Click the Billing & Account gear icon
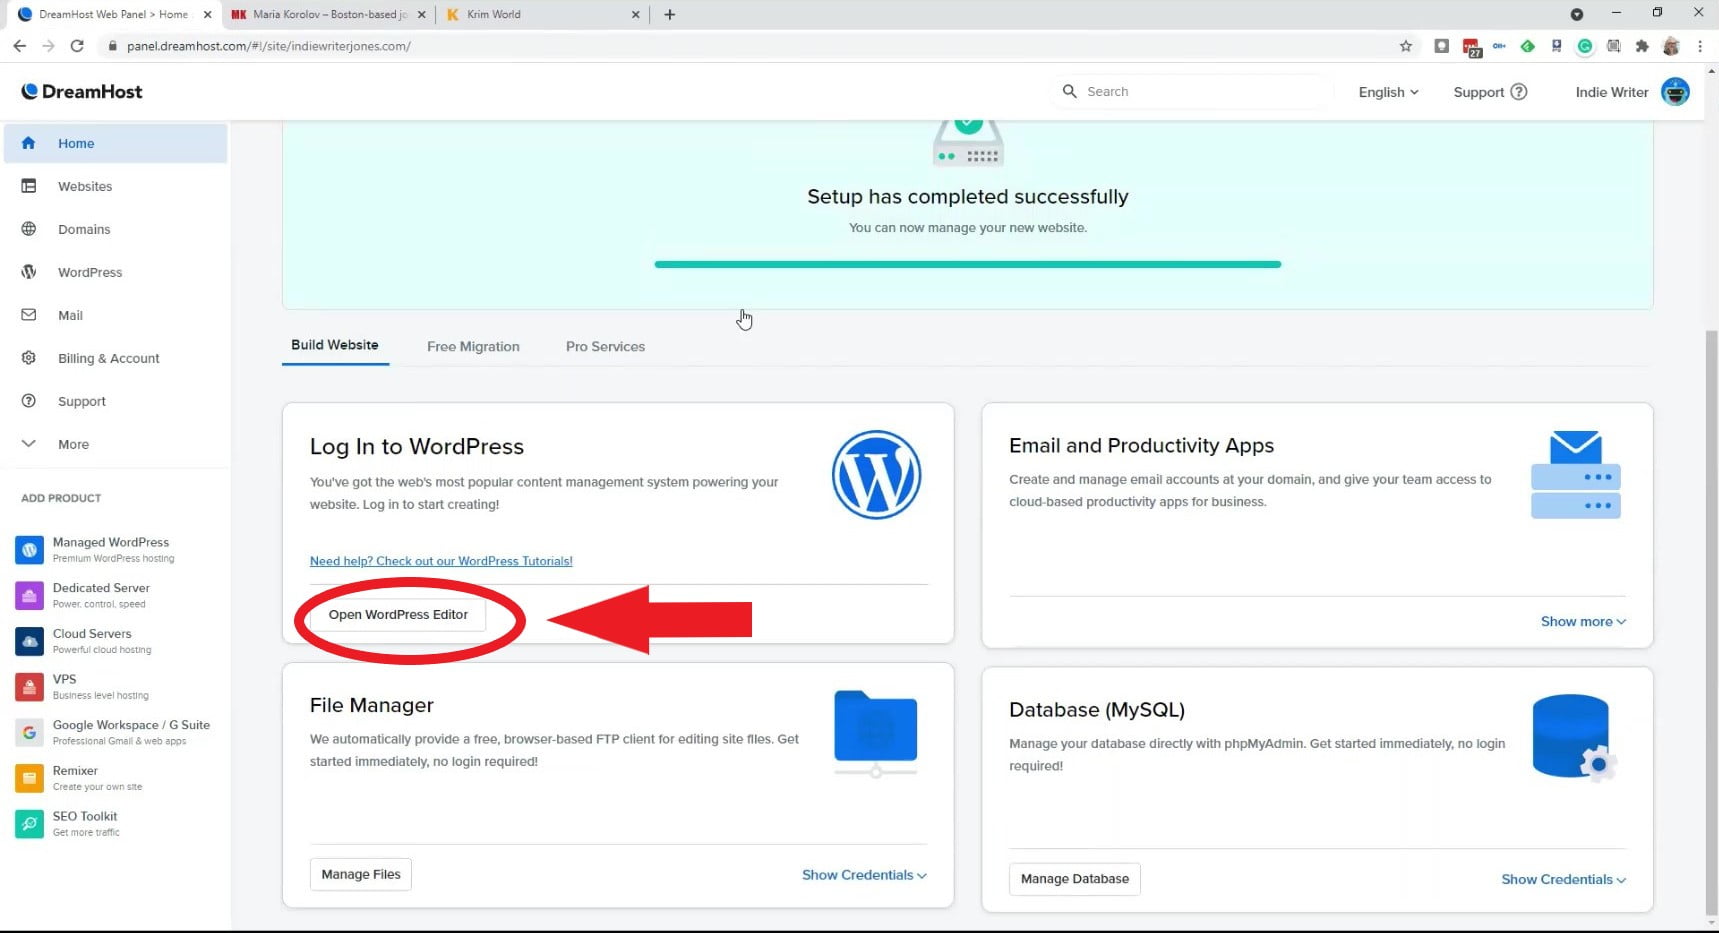Screen dimensions: 1719x933 pos(29,358)
